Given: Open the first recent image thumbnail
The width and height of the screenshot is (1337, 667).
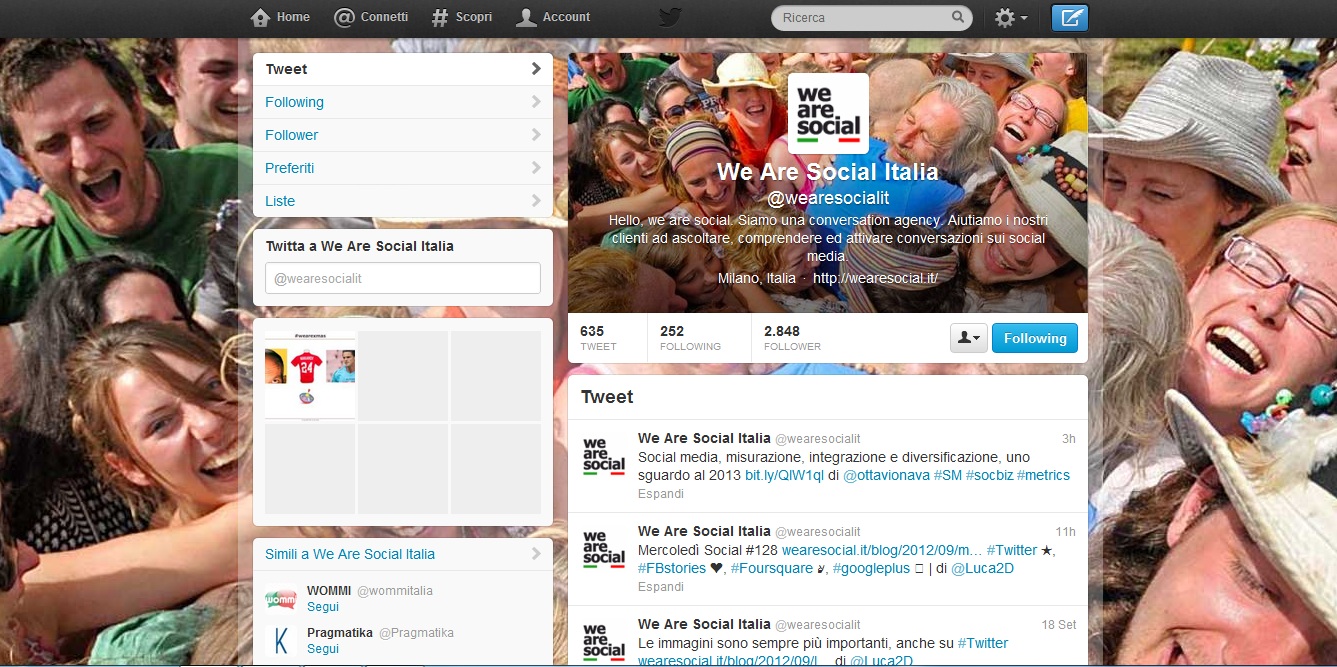Looking at the screenshot, I should [310, 375].
